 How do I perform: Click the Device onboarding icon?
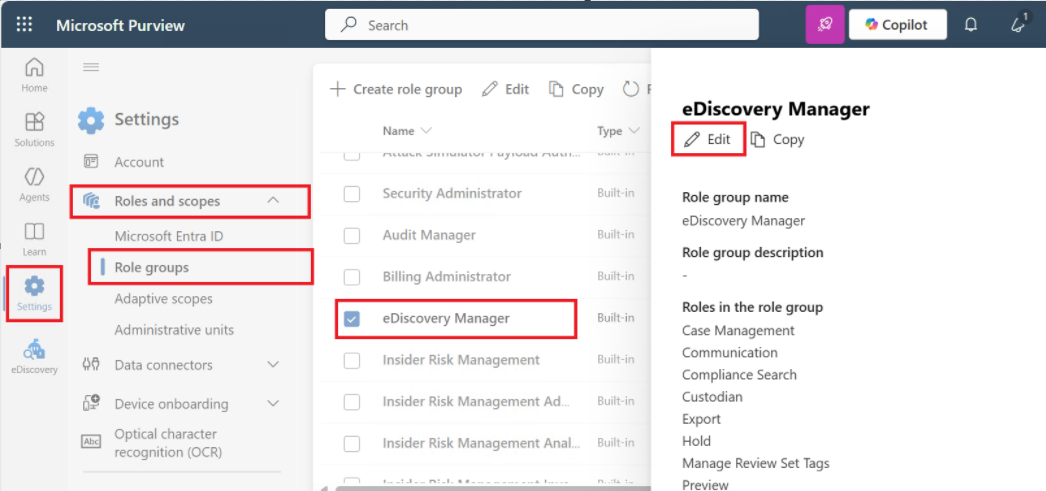[x=91, y=403]
